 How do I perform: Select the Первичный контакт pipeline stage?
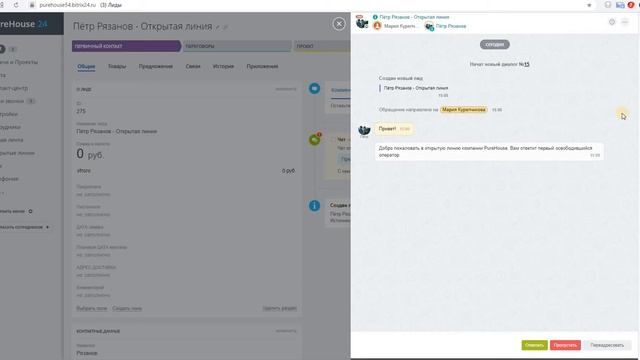[x=127, y=46]
